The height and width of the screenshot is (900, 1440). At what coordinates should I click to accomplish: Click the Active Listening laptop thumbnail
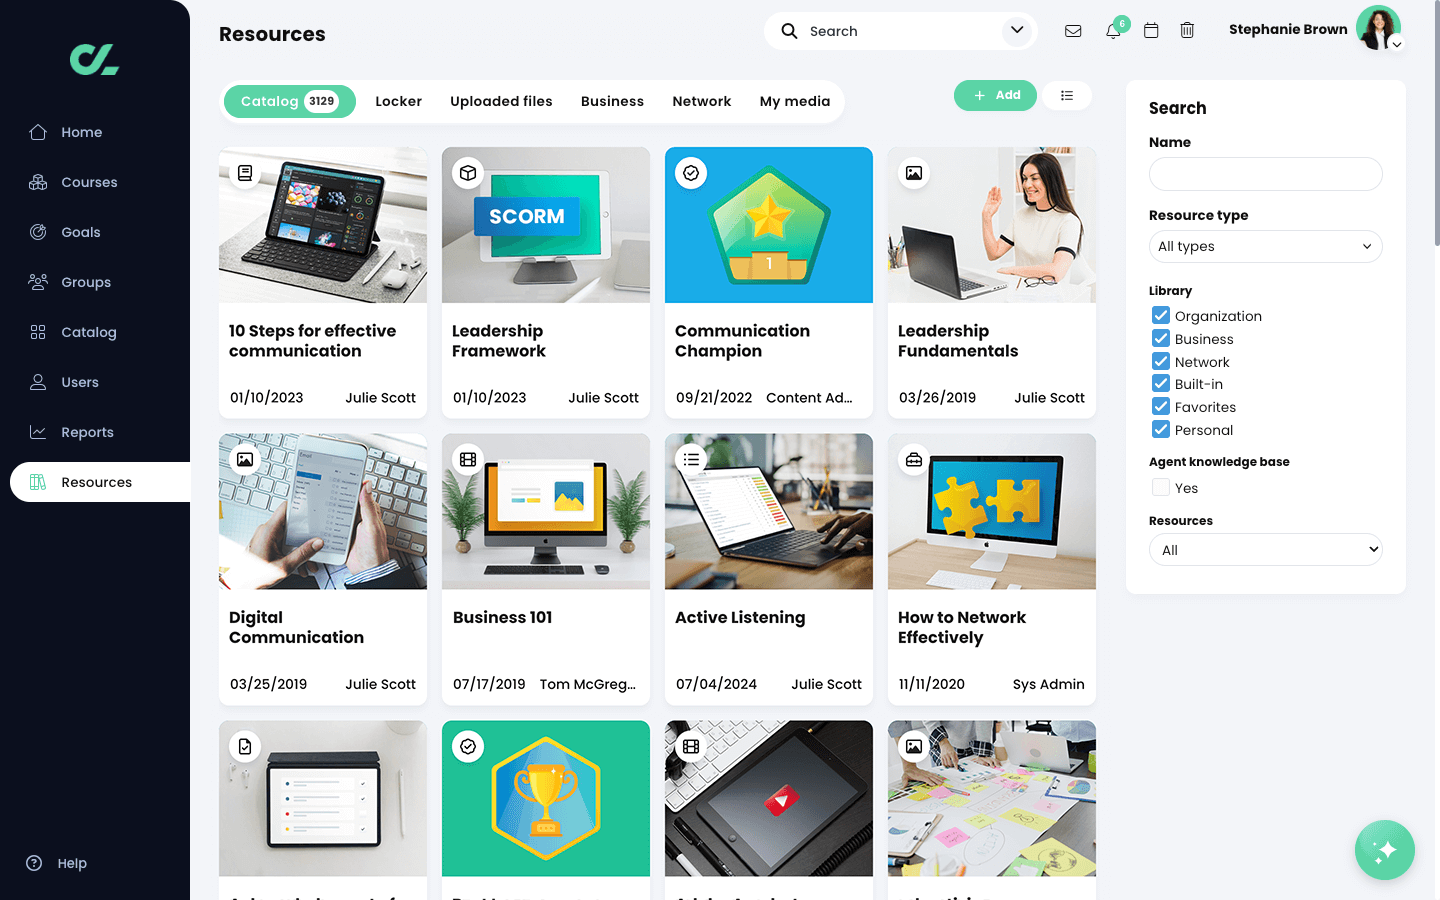point(769,511)
